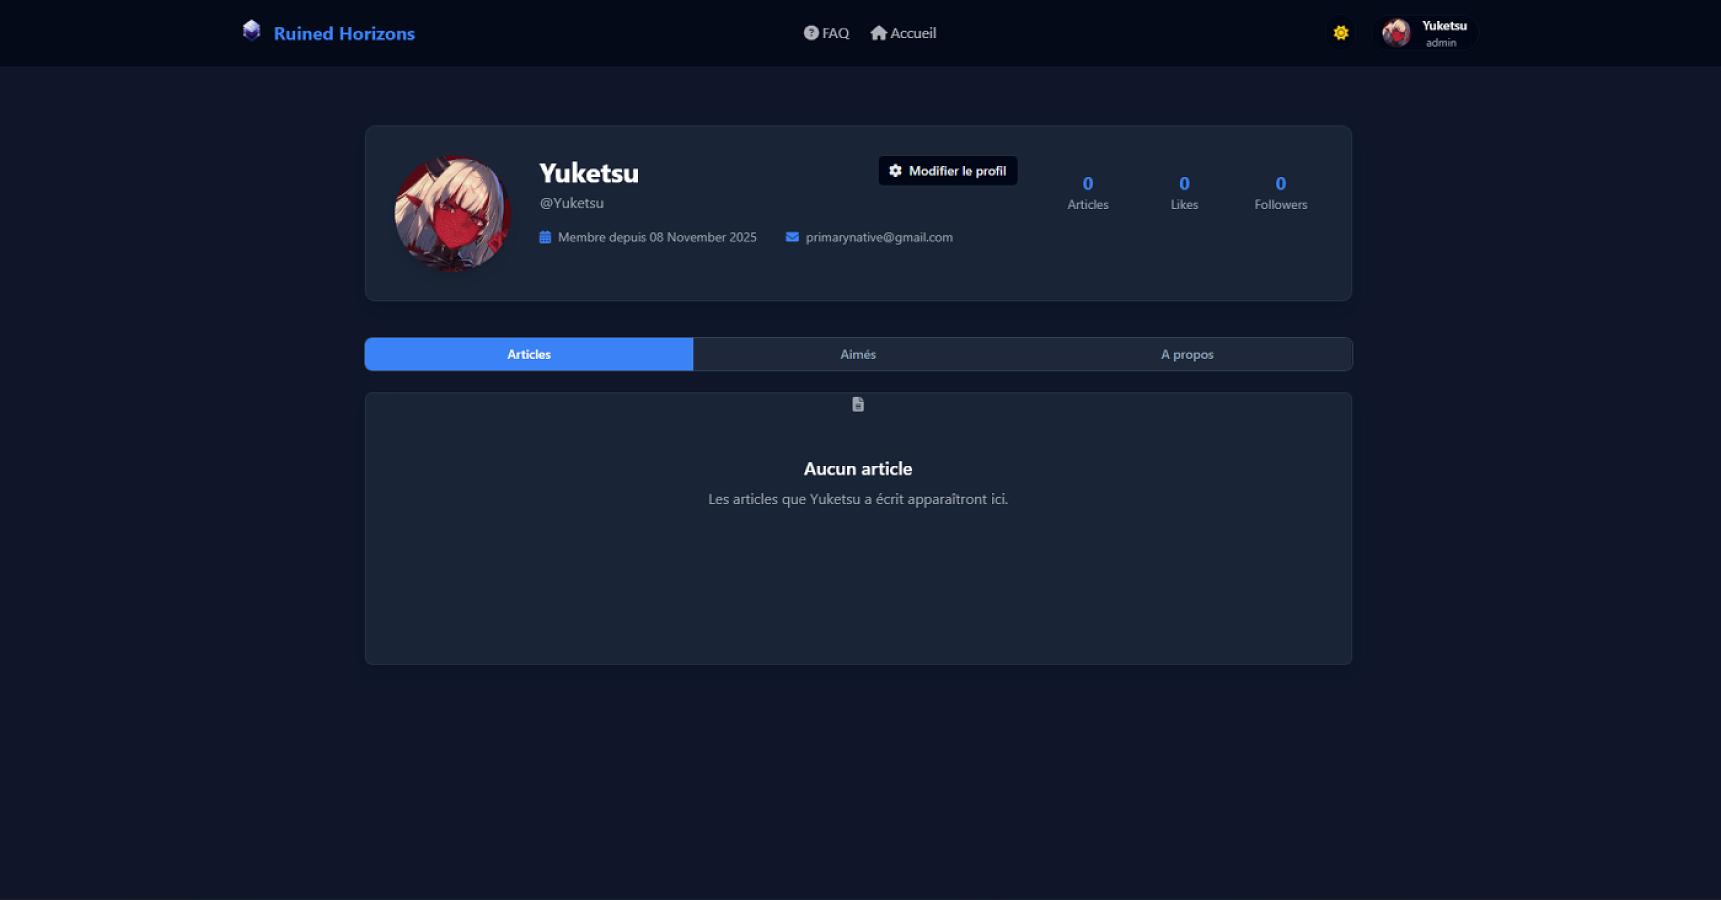Click the gear icon on Modifier le profil
Viewport: 1721px width, 900px height.
[x=895, y=170]
